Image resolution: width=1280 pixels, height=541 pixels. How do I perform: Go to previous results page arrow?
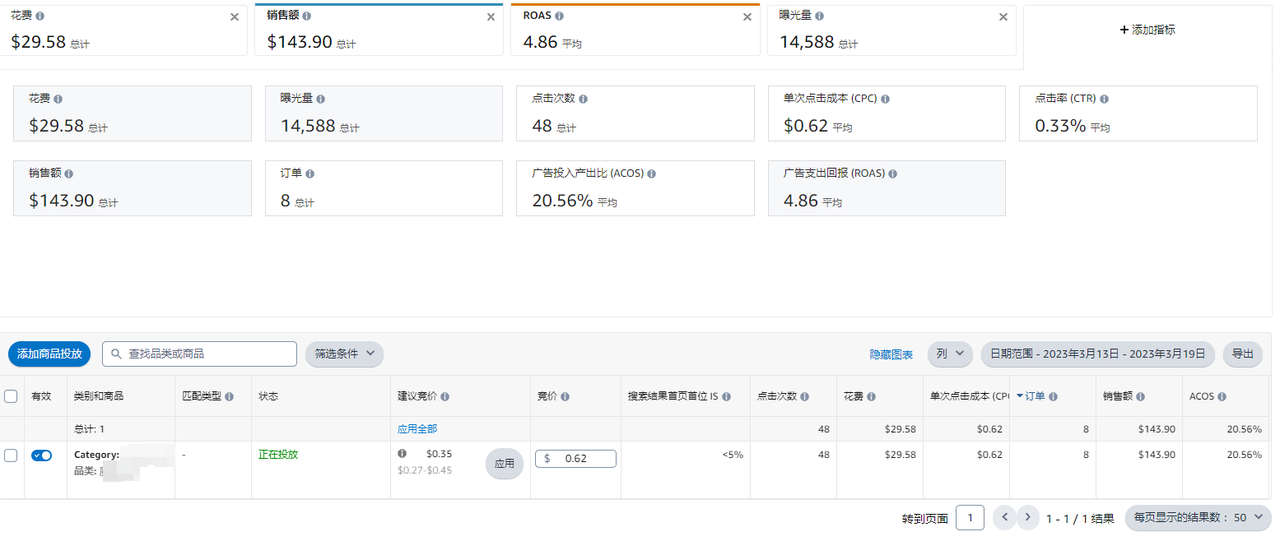[x=1004, y=517]
